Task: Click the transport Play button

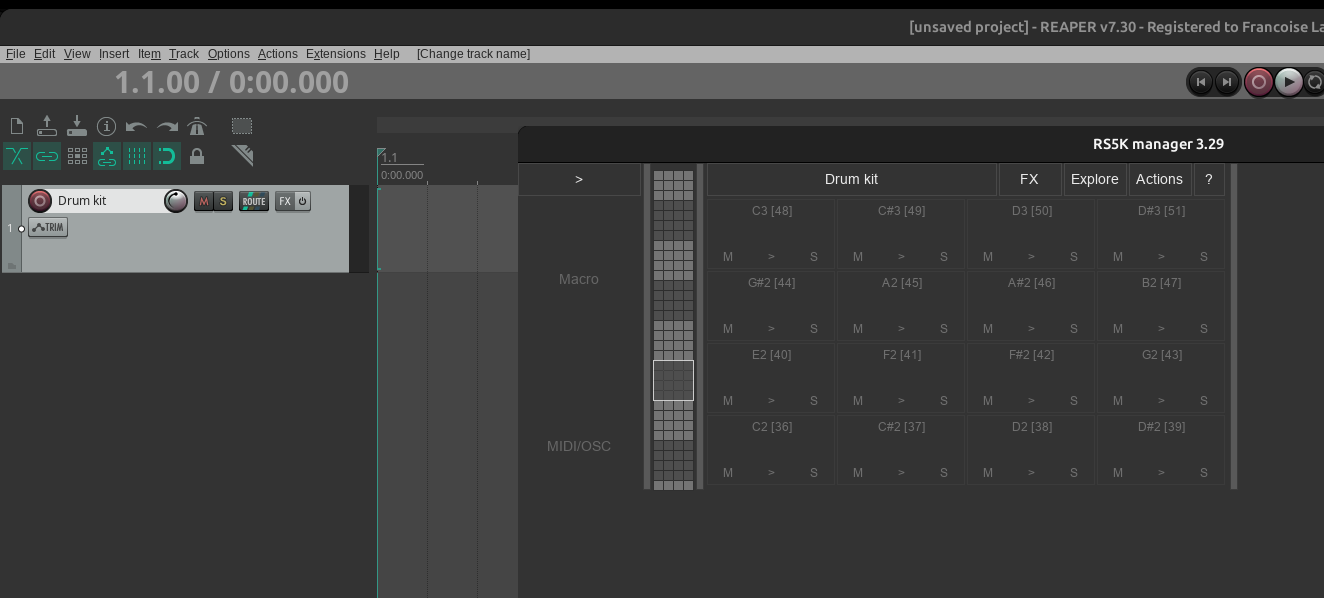Action: coord(1289,82)
